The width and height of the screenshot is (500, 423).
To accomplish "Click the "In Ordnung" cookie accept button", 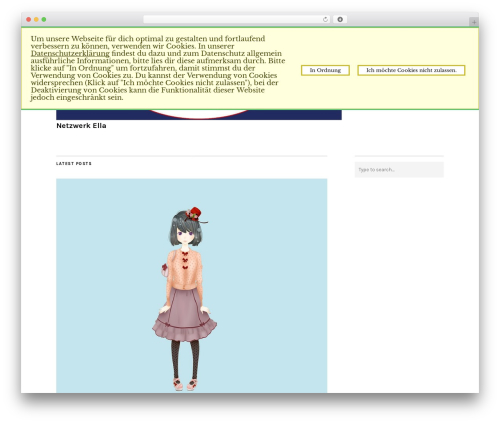I will (325, 70).
